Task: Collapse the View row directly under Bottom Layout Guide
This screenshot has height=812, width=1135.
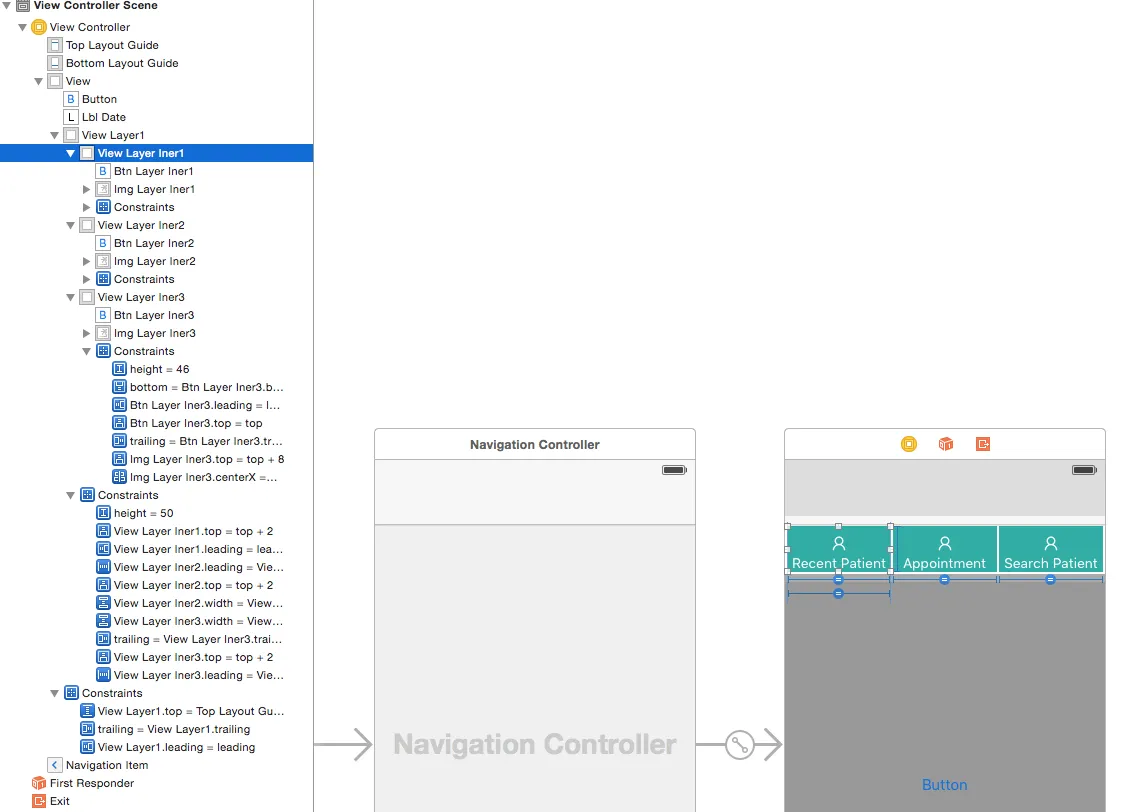Action: 38,82
